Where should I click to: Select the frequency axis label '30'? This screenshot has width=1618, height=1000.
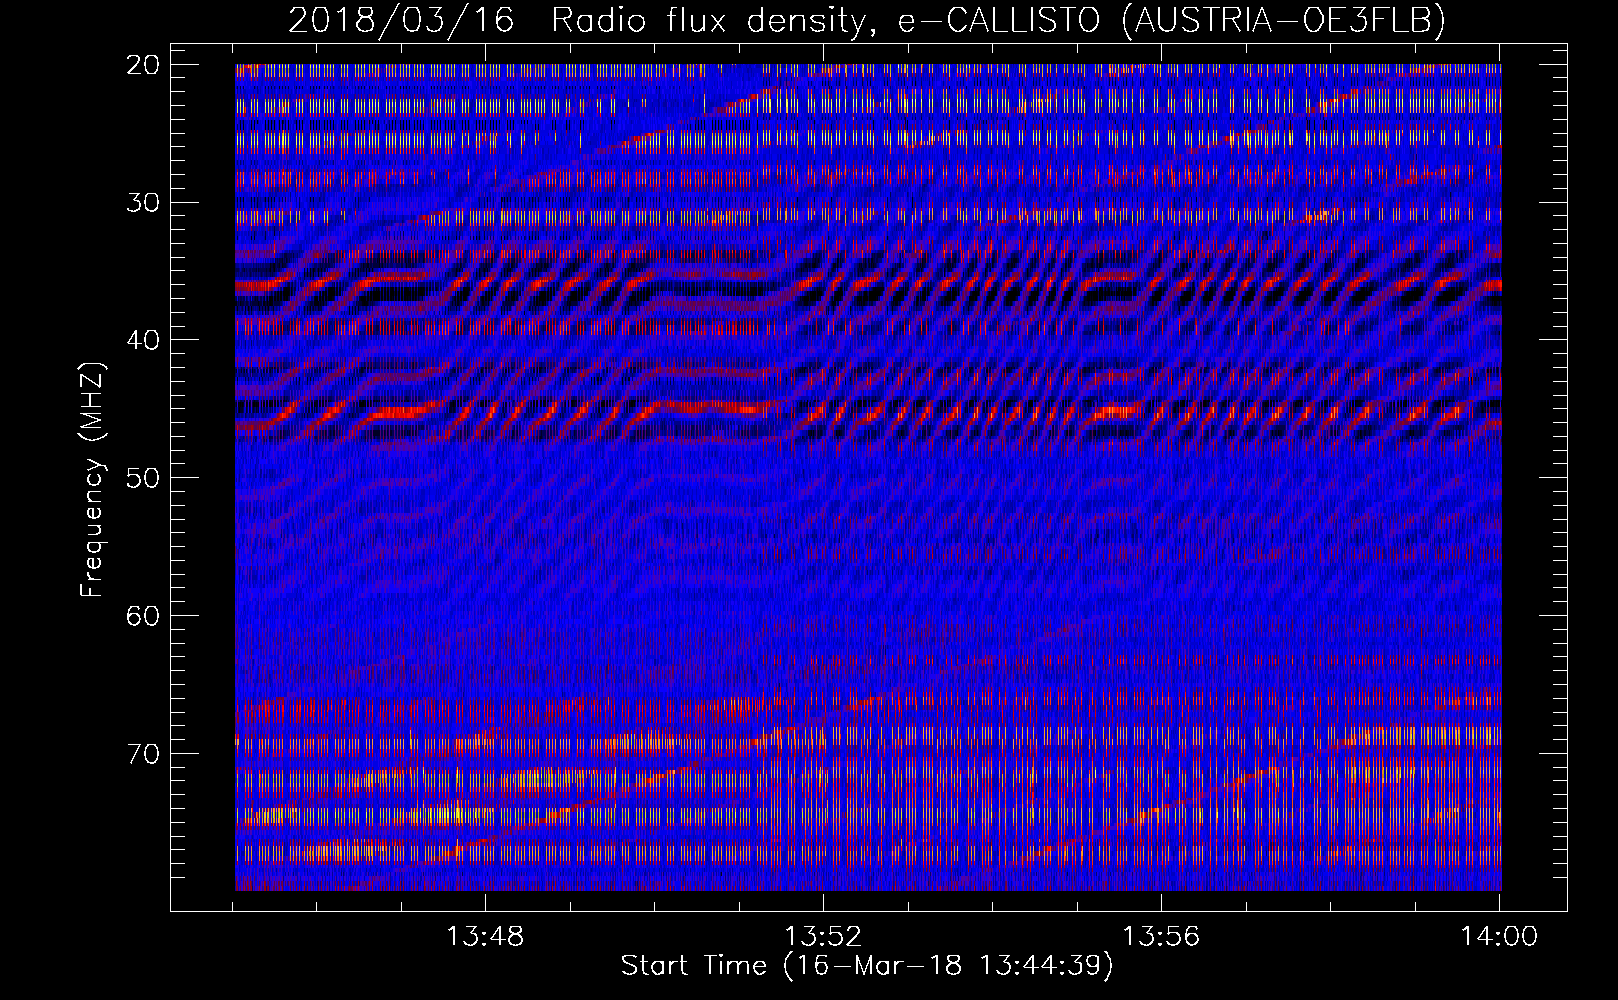click(x=143, y=203)
